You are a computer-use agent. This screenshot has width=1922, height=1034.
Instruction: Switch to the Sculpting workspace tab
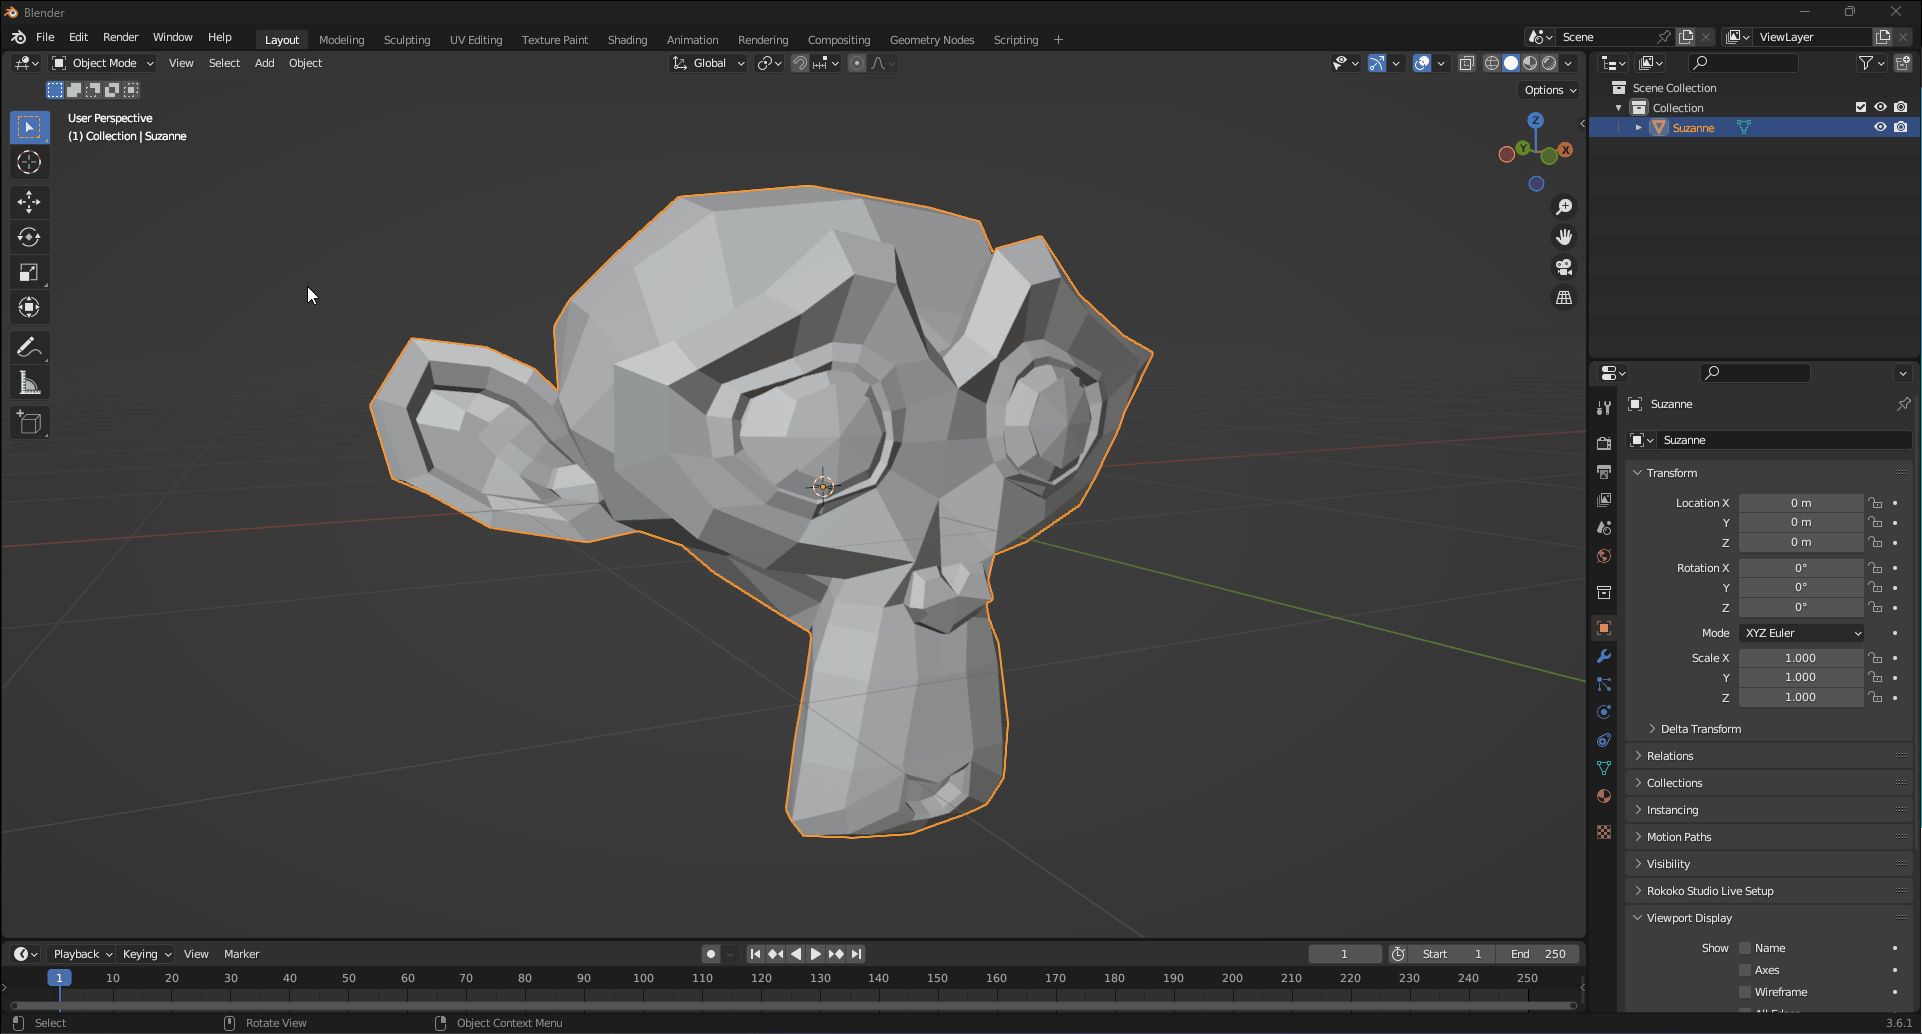coord(407,40)
